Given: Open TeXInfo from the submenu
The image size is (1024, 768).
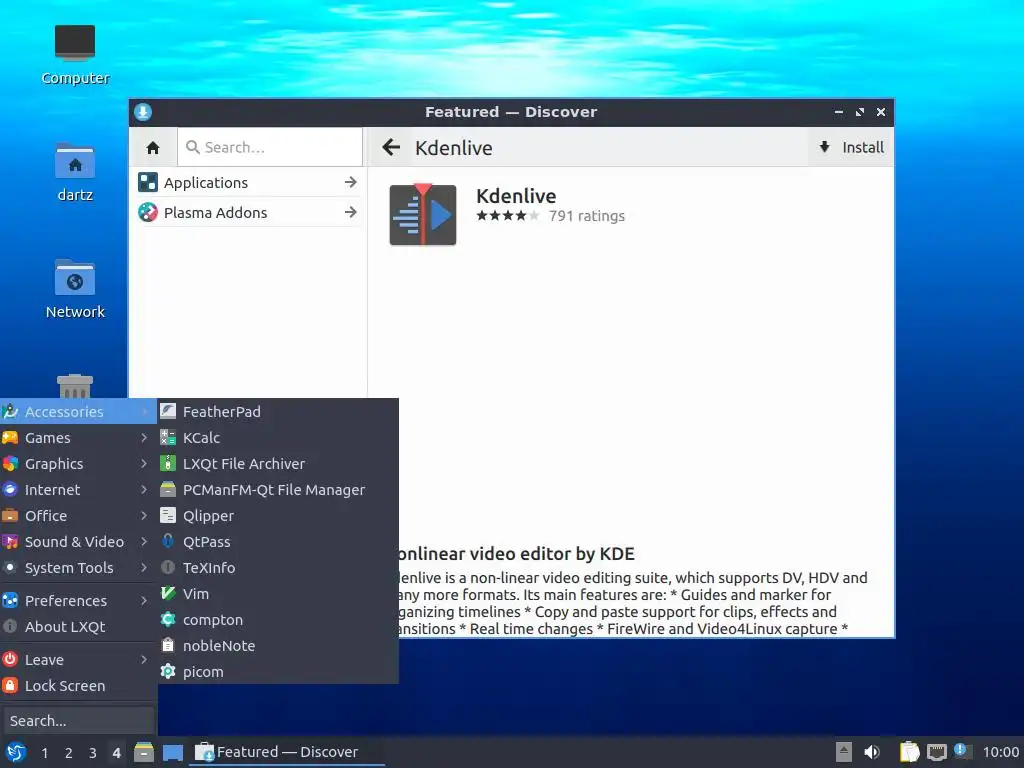Looking at the screenshot, I should click(278, 568).
